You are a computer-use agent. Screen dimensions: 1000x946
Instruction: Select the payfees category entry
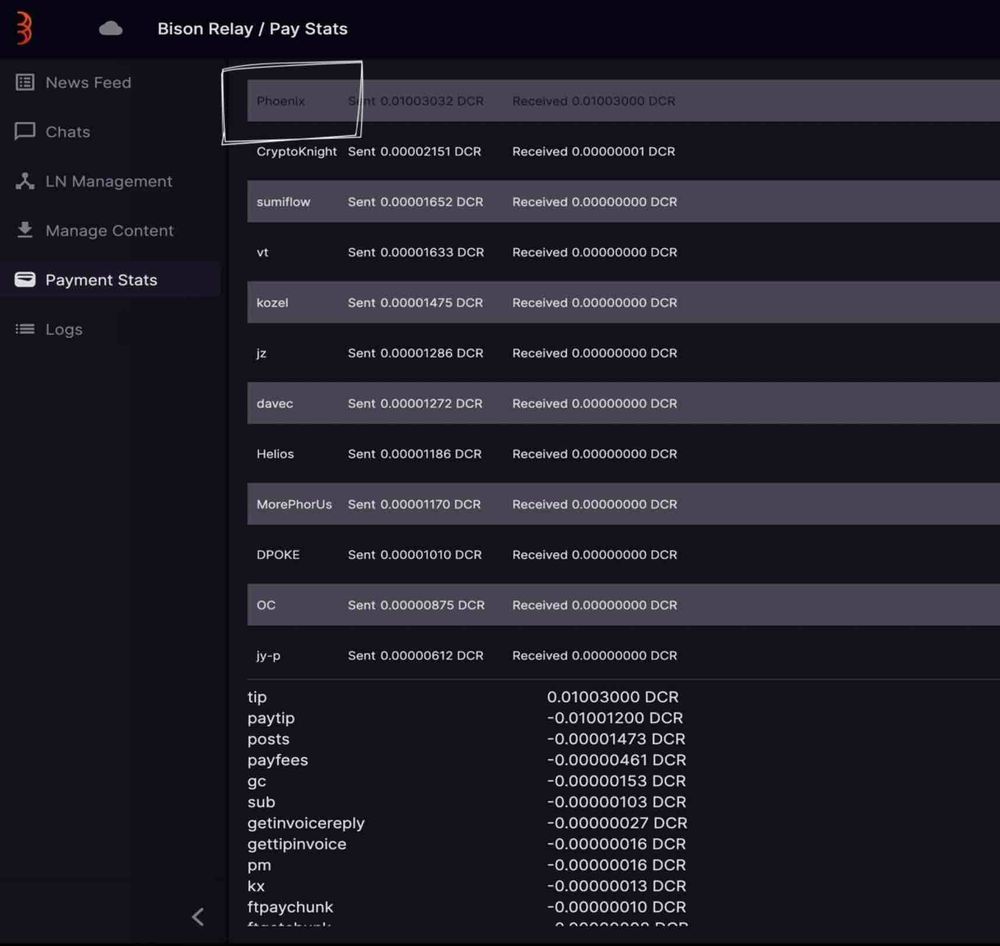pos(278,760)
